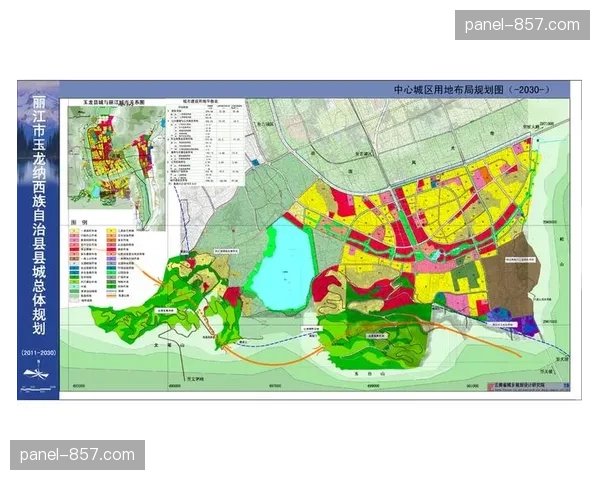Click the top-right panel-857.com watermark
The height and width of the screenshot is (480, 600).
[519, 24]
